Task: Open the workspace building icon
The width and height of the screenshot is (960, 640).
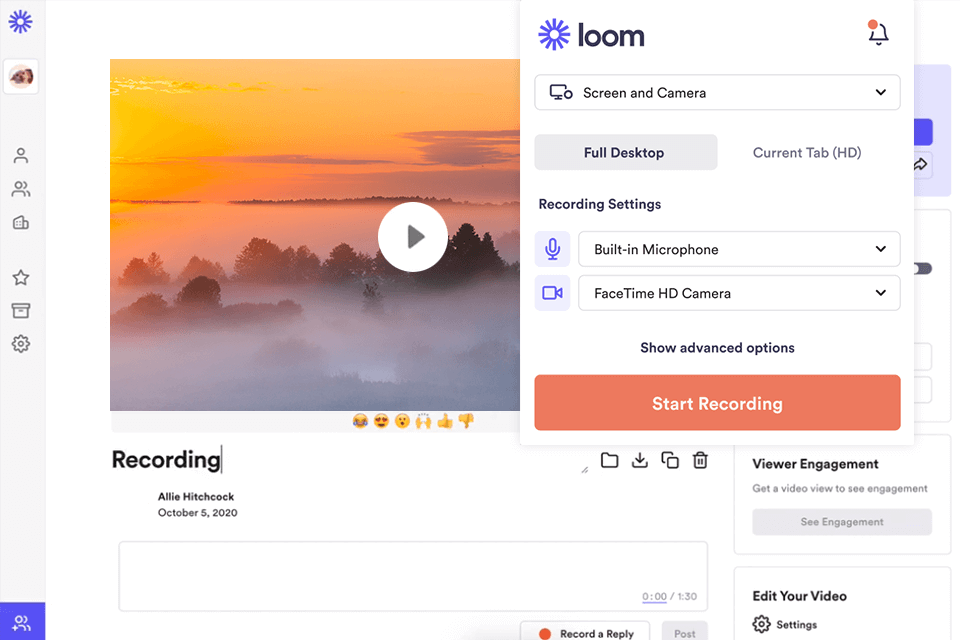Action: 21,222
